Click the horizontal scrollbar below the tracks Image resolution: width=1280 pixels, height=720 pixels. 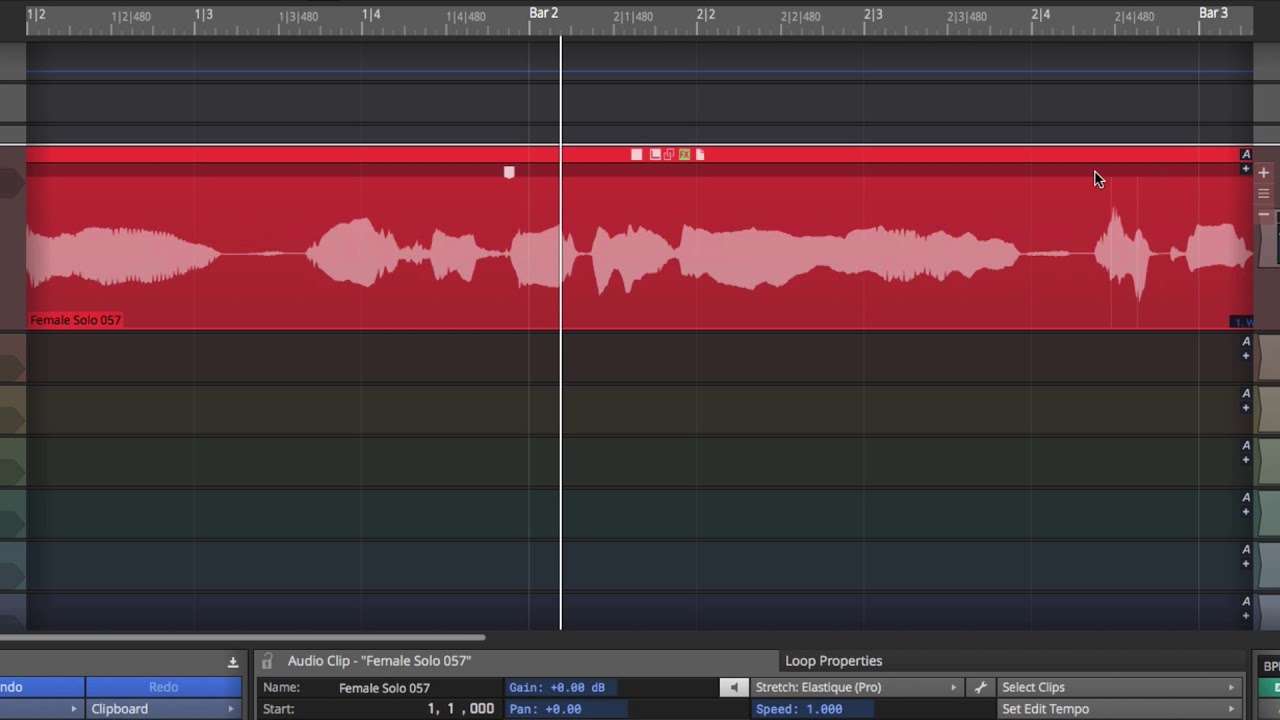coord(242,638)
